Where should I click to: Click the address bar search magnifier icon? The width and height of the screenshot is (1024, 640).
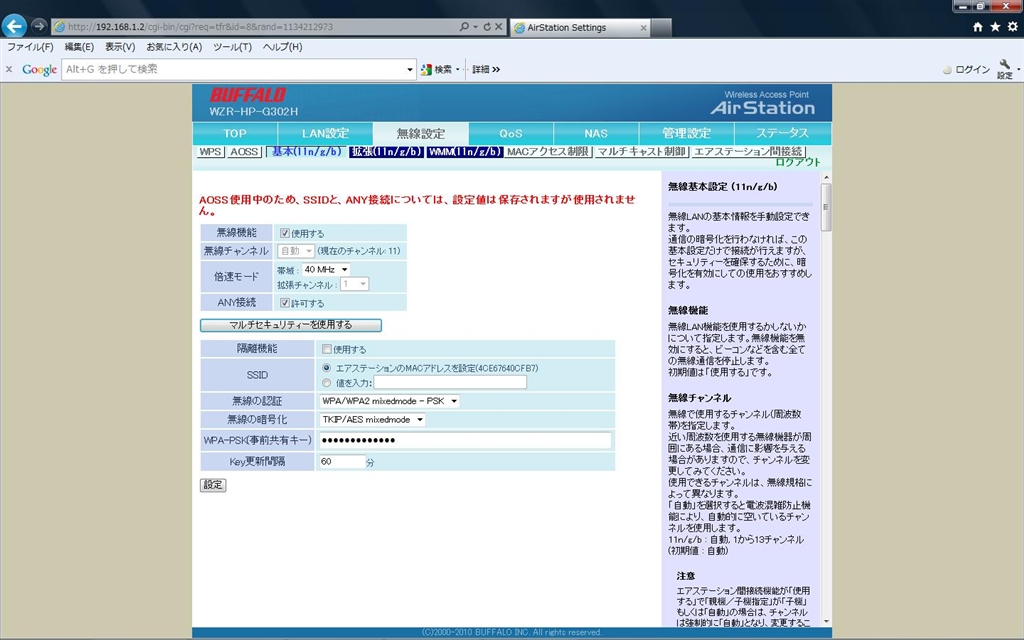464,27
